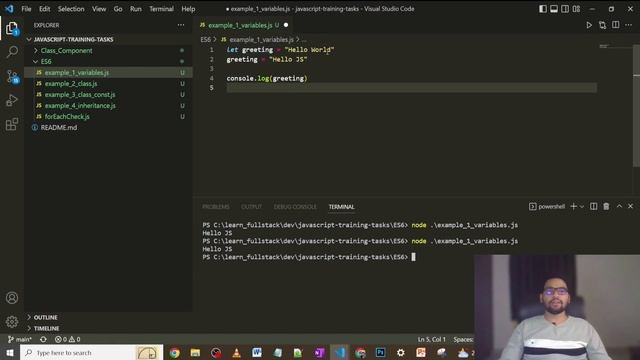640x360 pixels.
Task: Open the Extensions view
Action: click(12, 124)
